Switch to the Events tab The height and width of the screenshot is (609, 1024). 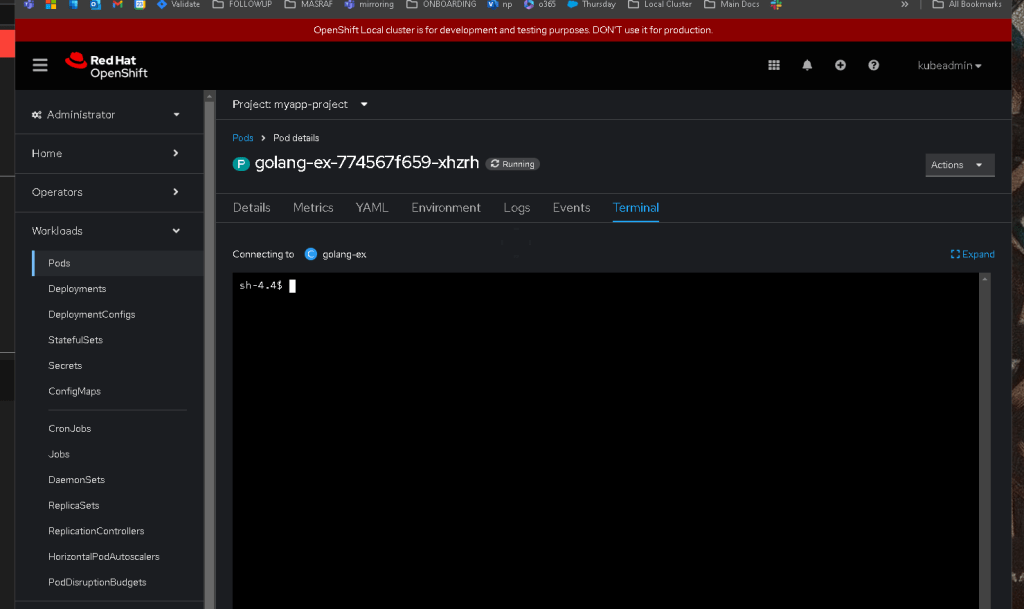(571, 208)
